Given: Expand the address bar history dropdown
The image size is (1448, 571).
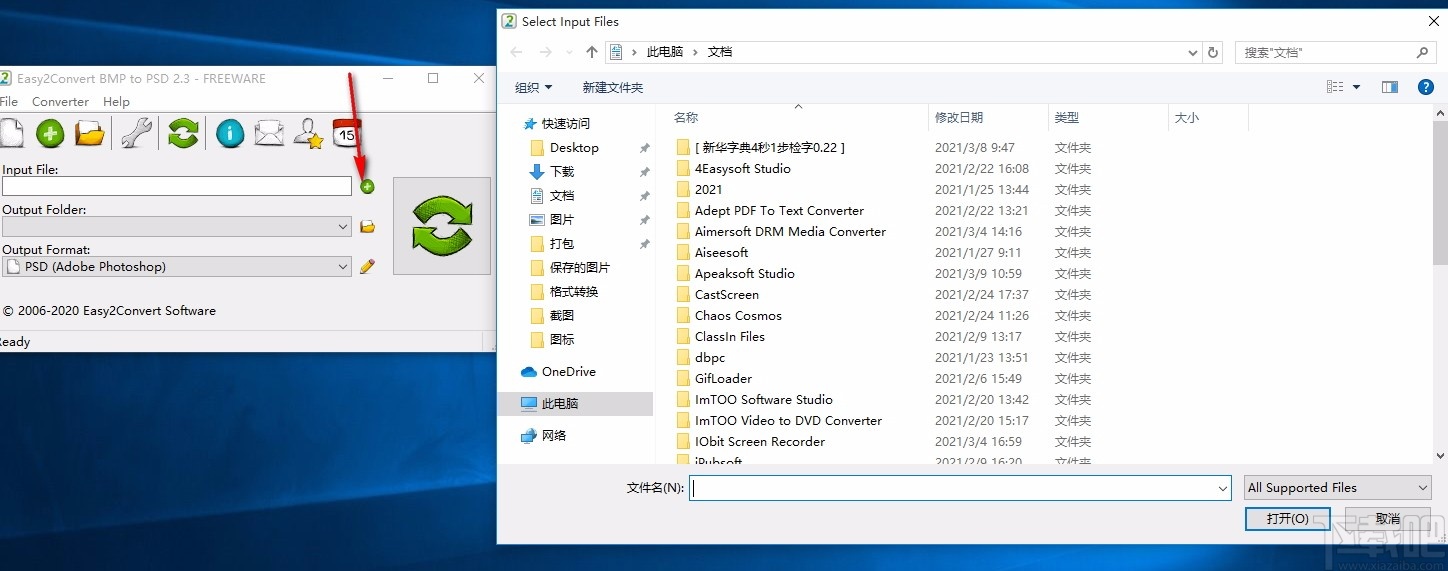Looking at the screenshot, I should [1192, 52].
